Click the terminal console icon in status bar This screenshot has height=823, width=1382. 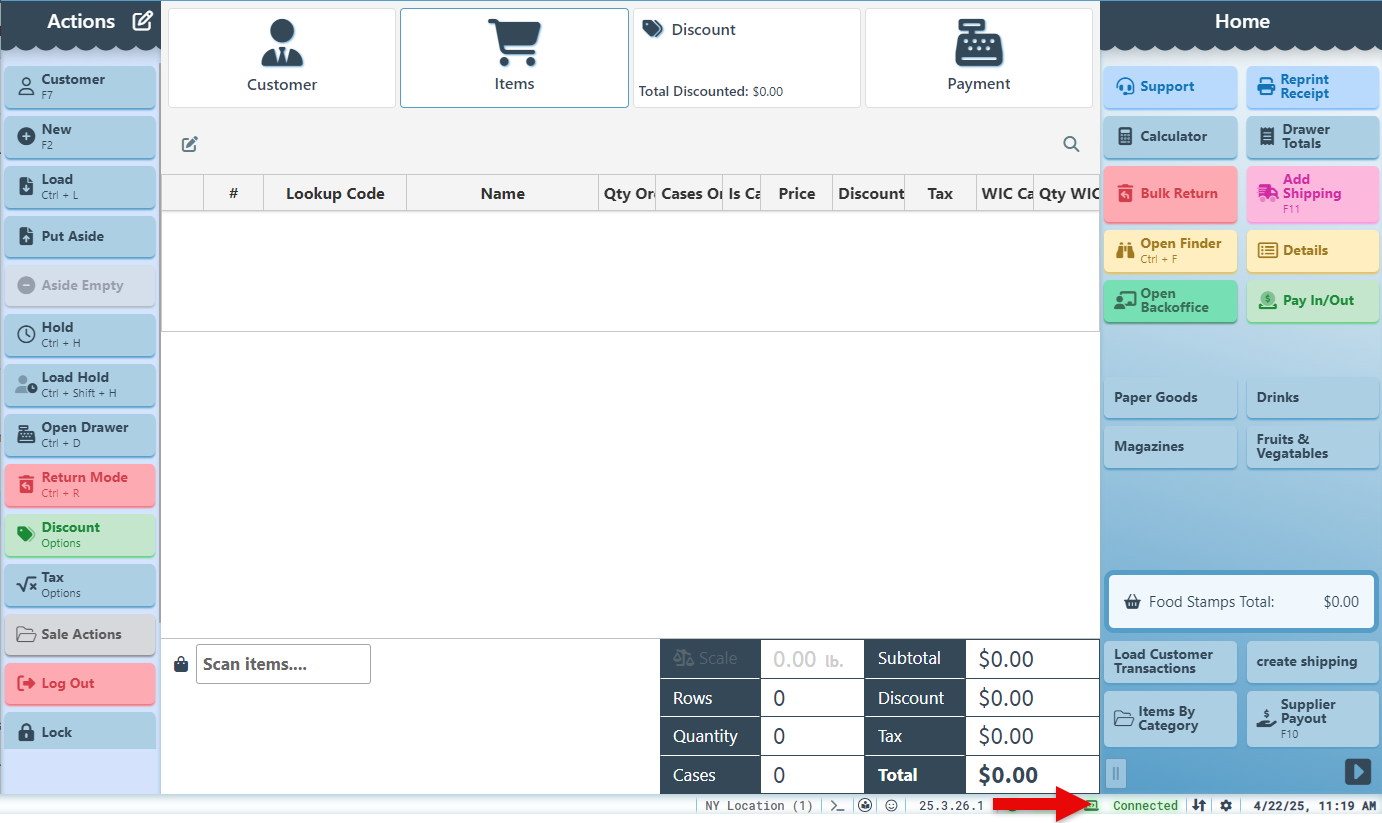[x=838, y=806]
